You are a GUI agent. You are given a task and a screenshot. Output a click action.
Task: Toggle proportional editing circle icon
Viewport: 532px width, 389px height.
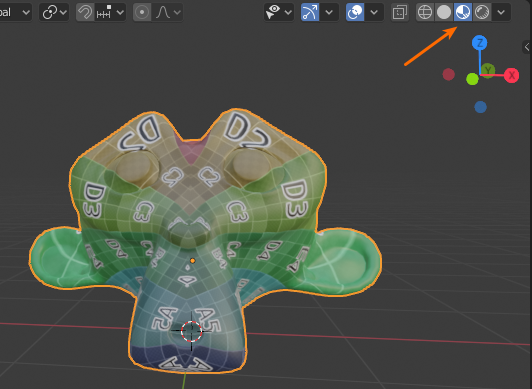point(142,13)
